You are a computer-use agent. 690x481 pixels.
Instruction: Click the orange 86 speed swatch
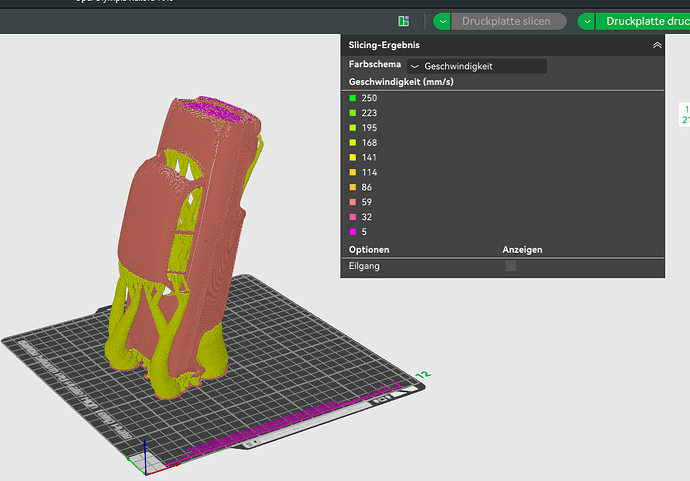(352, 187)
